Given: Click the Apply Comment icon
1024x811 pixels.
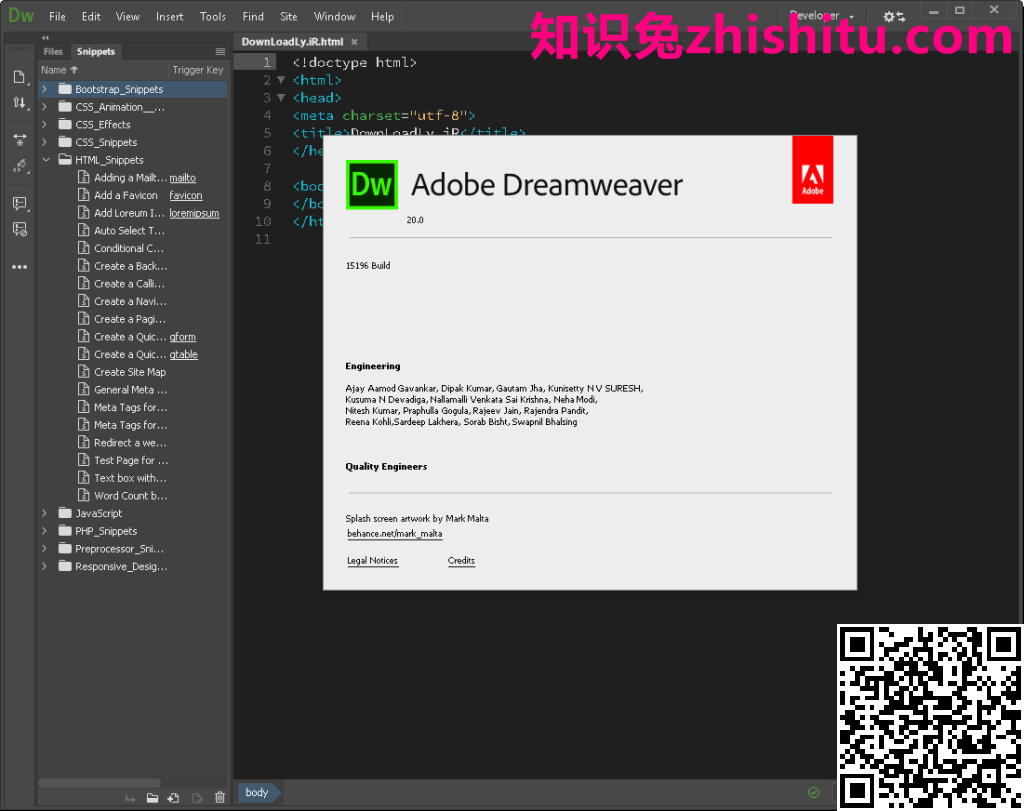Looking at the screenshot, I should (20, 204).
